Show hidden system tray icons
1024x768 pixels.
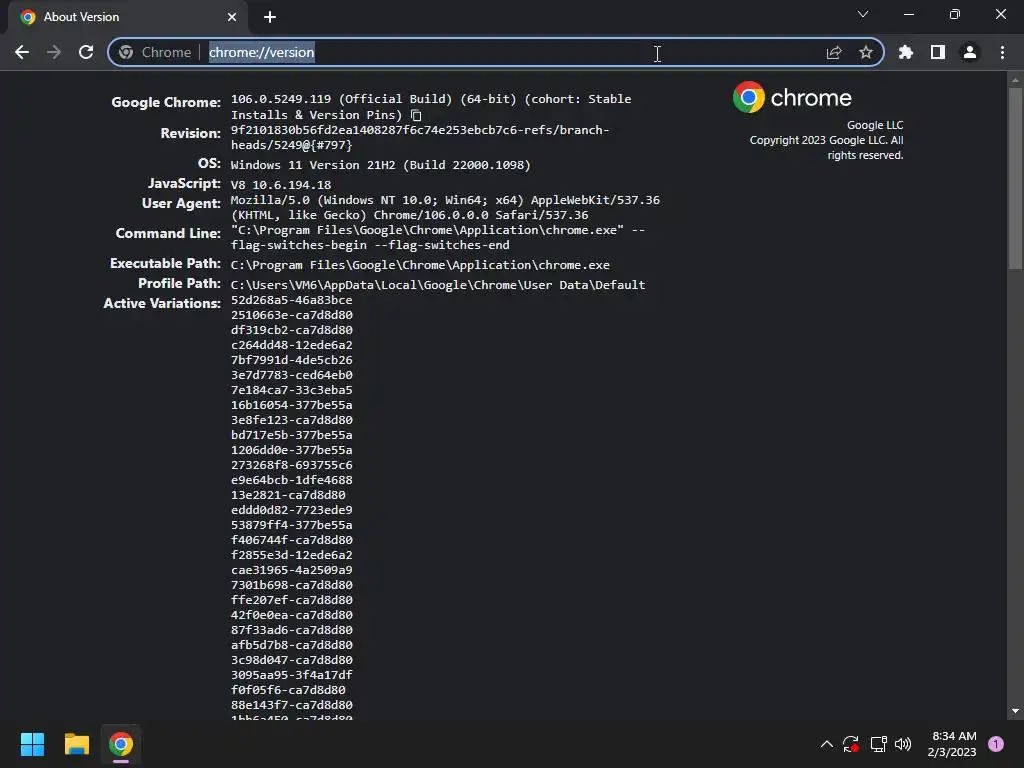[x=826, y=744]
